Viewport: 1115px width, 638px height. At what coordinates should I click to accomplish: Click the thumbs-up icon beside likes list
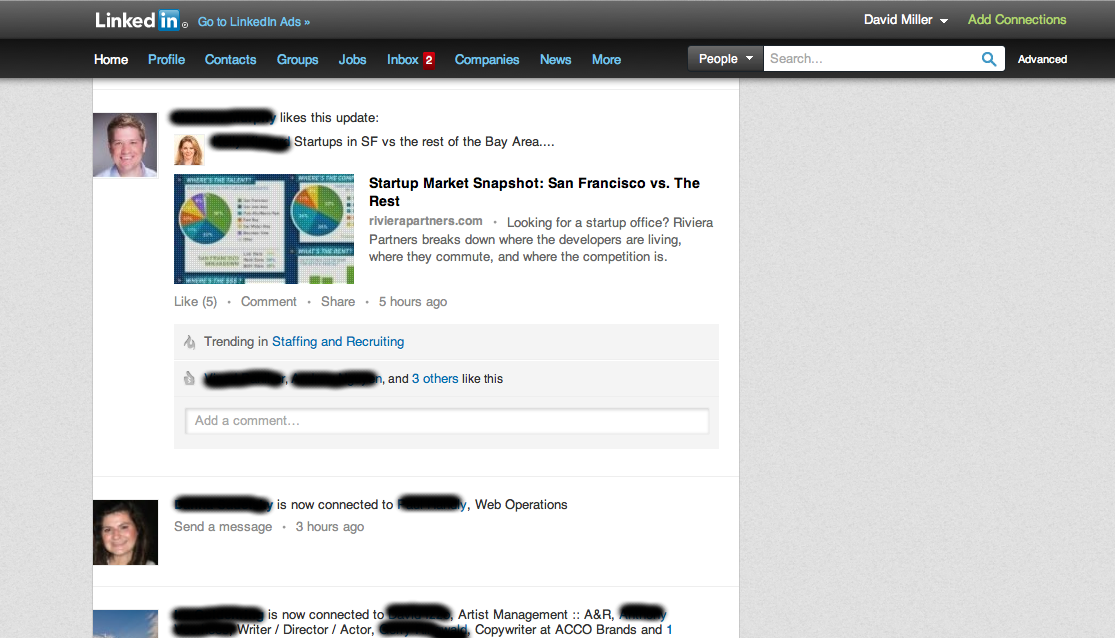click(x=189, y=378)
